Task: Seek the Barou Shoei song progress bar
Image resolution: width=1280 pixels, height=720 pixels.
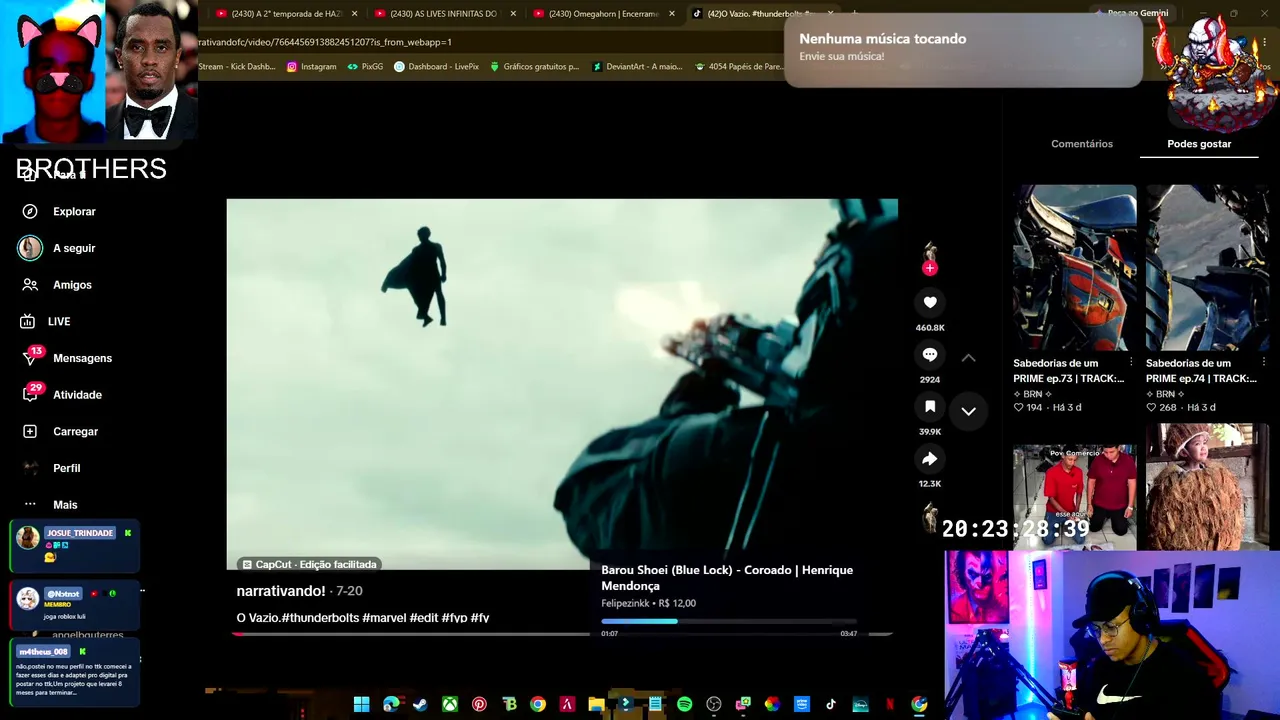Action: [x=729, y=621]
